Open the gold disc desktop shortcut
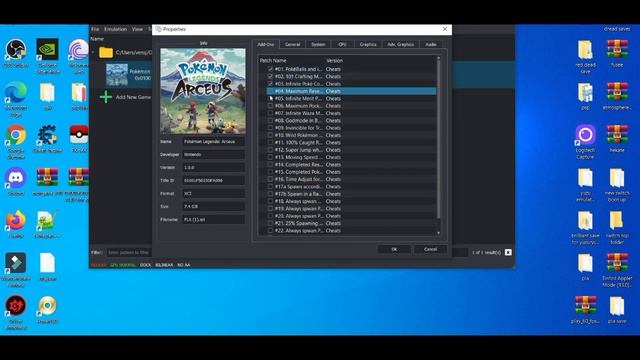 [47, 305]
